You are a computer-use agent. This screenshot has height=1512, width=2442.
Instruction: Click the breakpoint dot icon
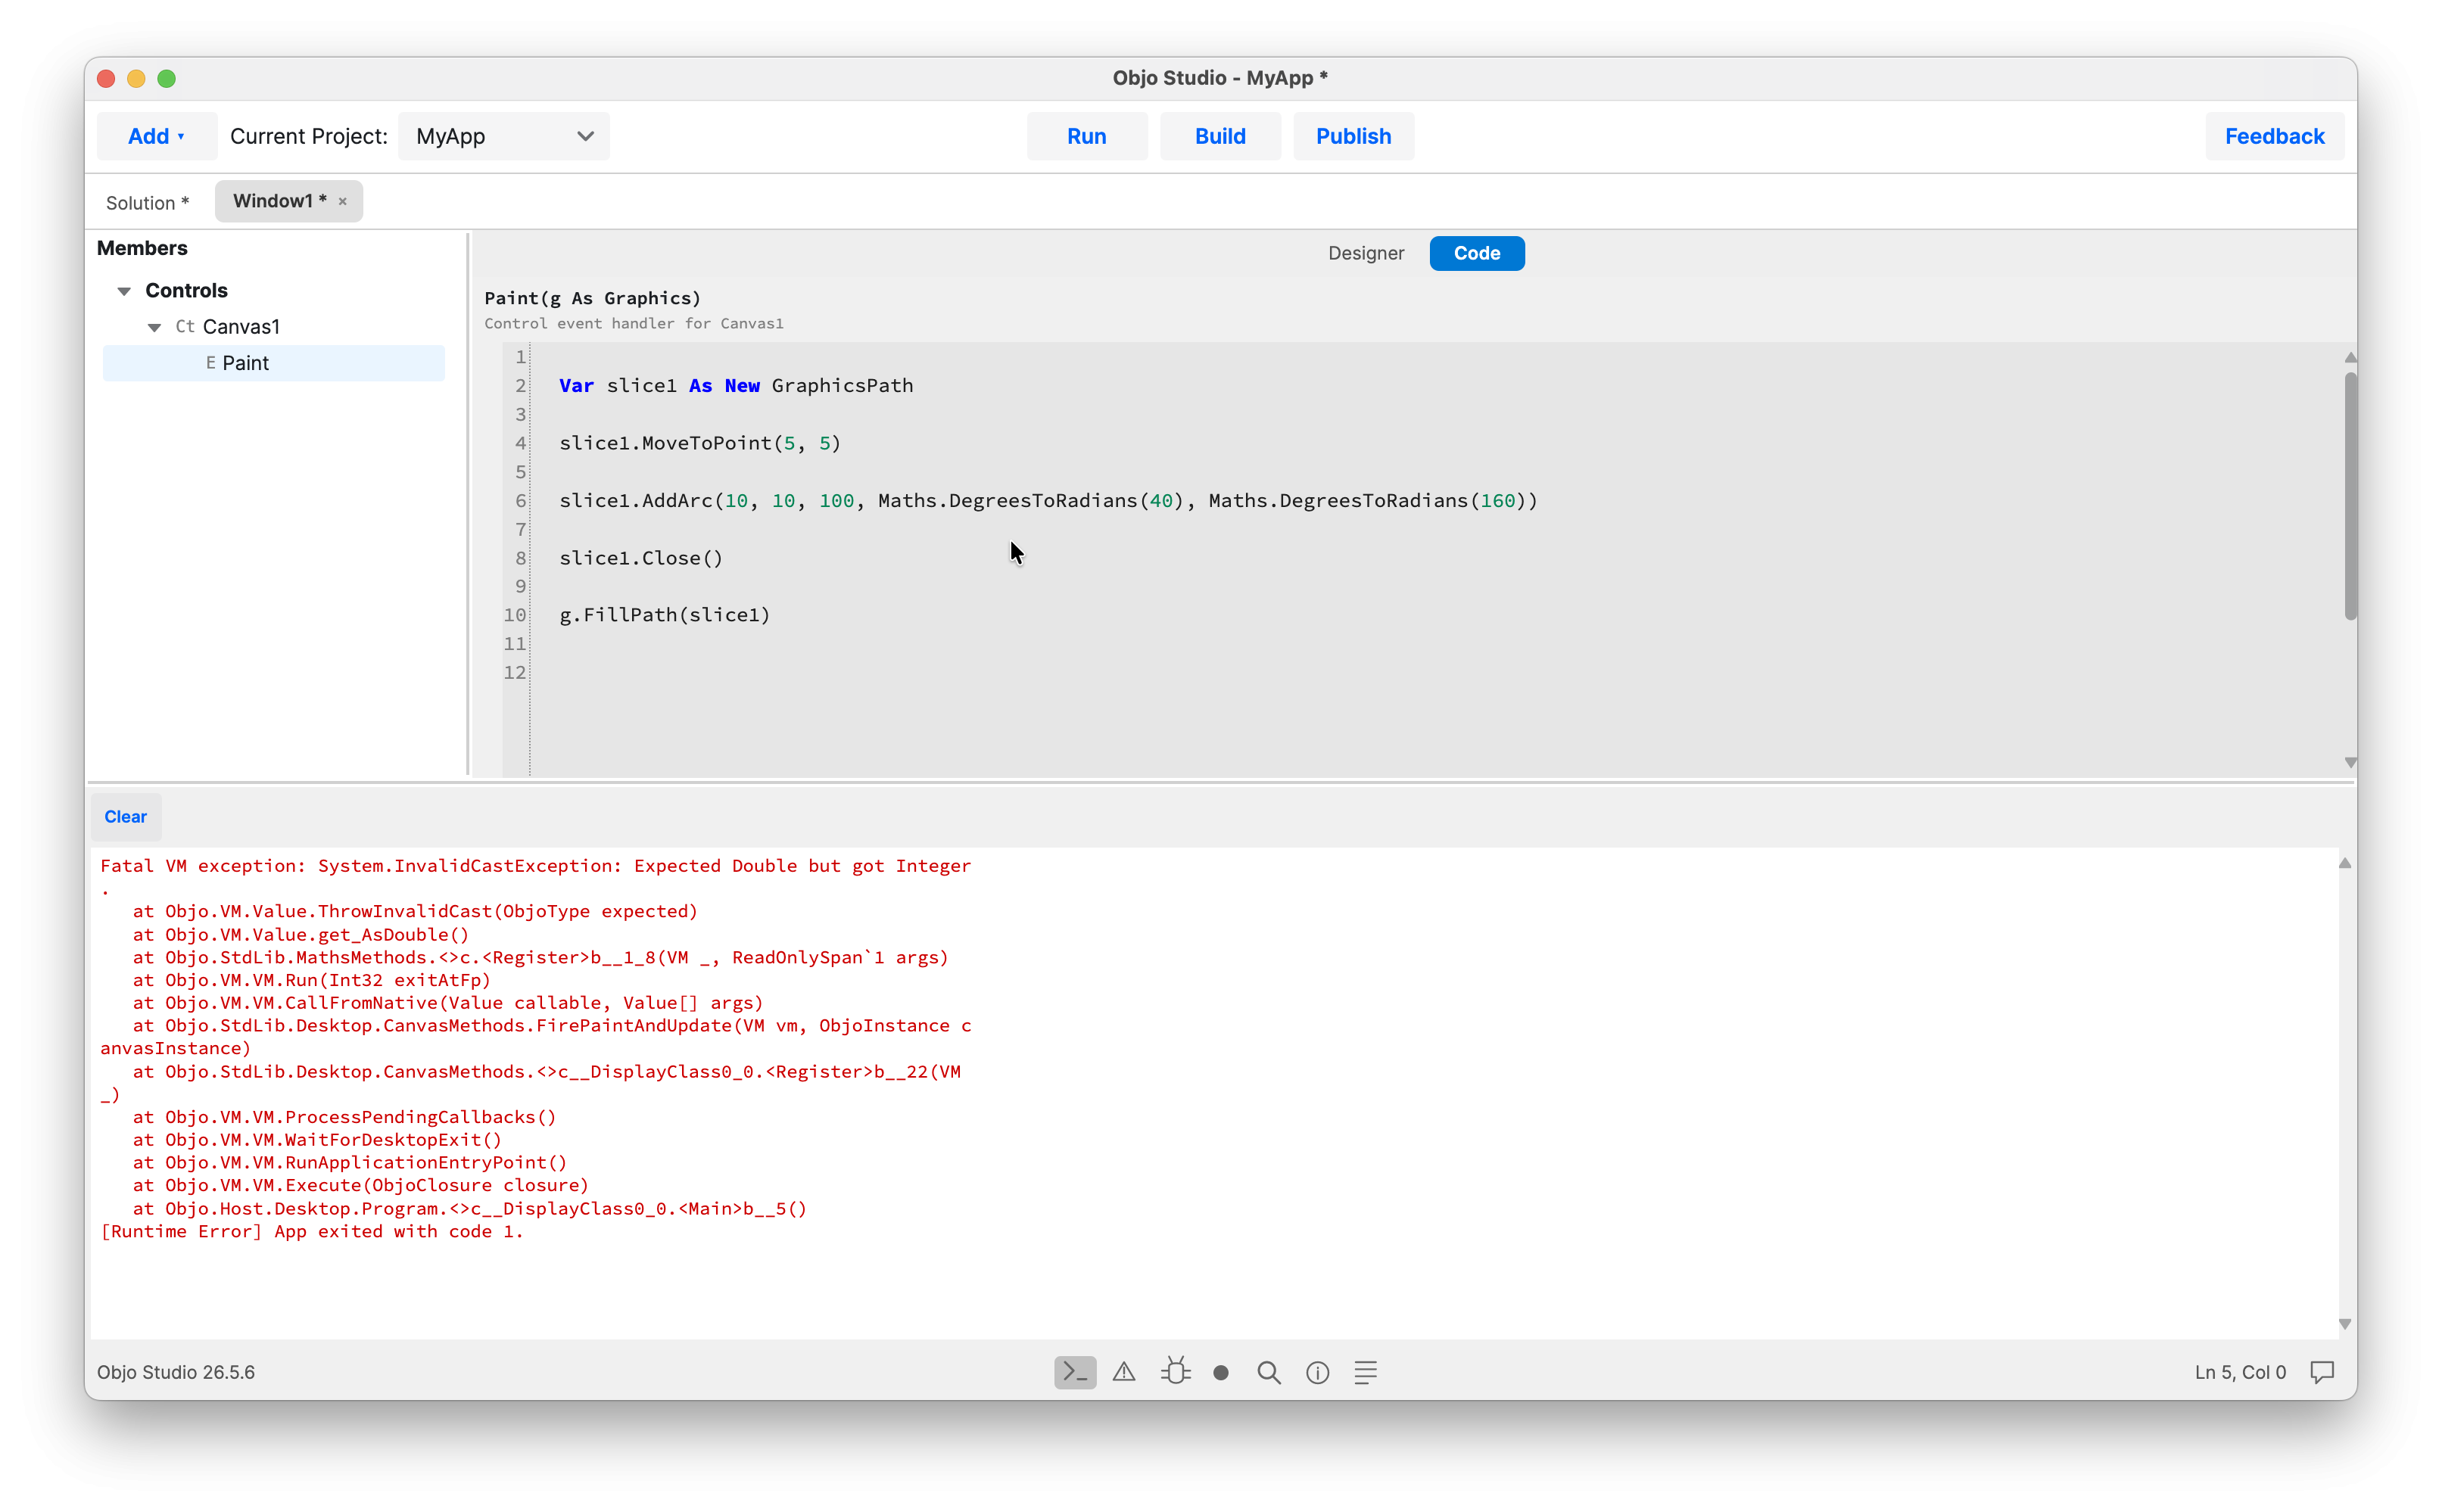click(x=1221, y=1373)
